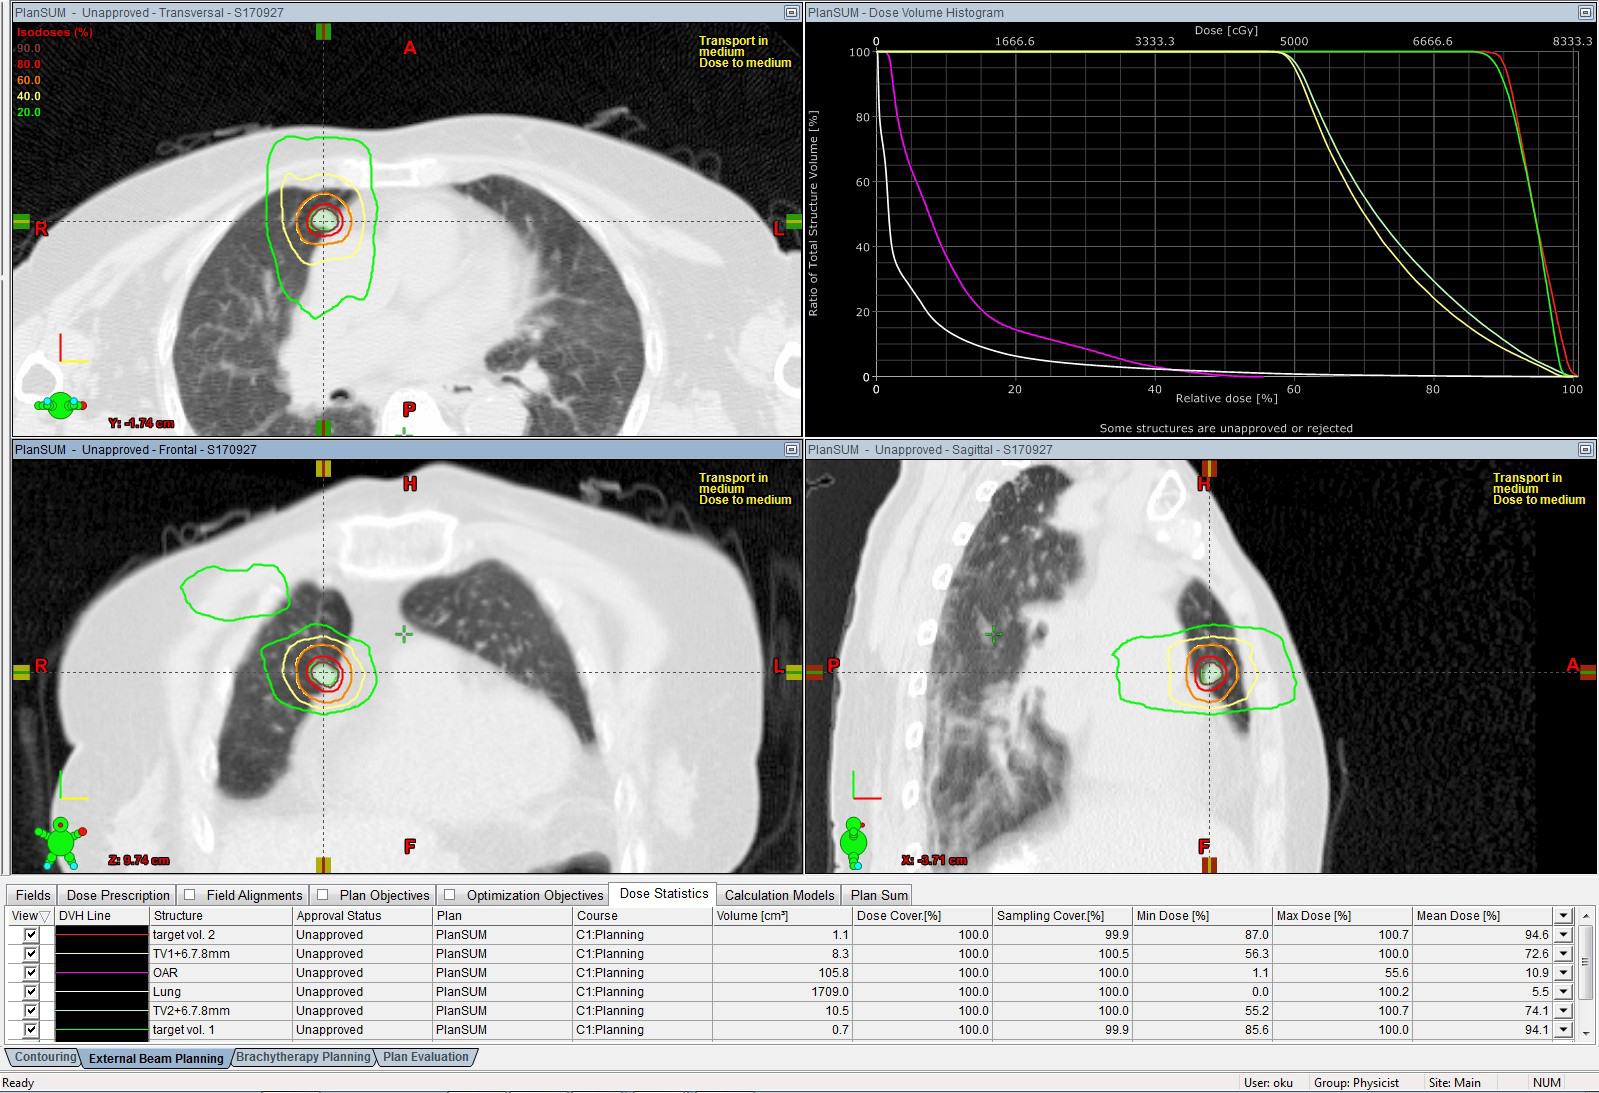Screen dimensions: 1599x1093
Task: Click the Volume [cm³] column header
Action: click(782, 916)
